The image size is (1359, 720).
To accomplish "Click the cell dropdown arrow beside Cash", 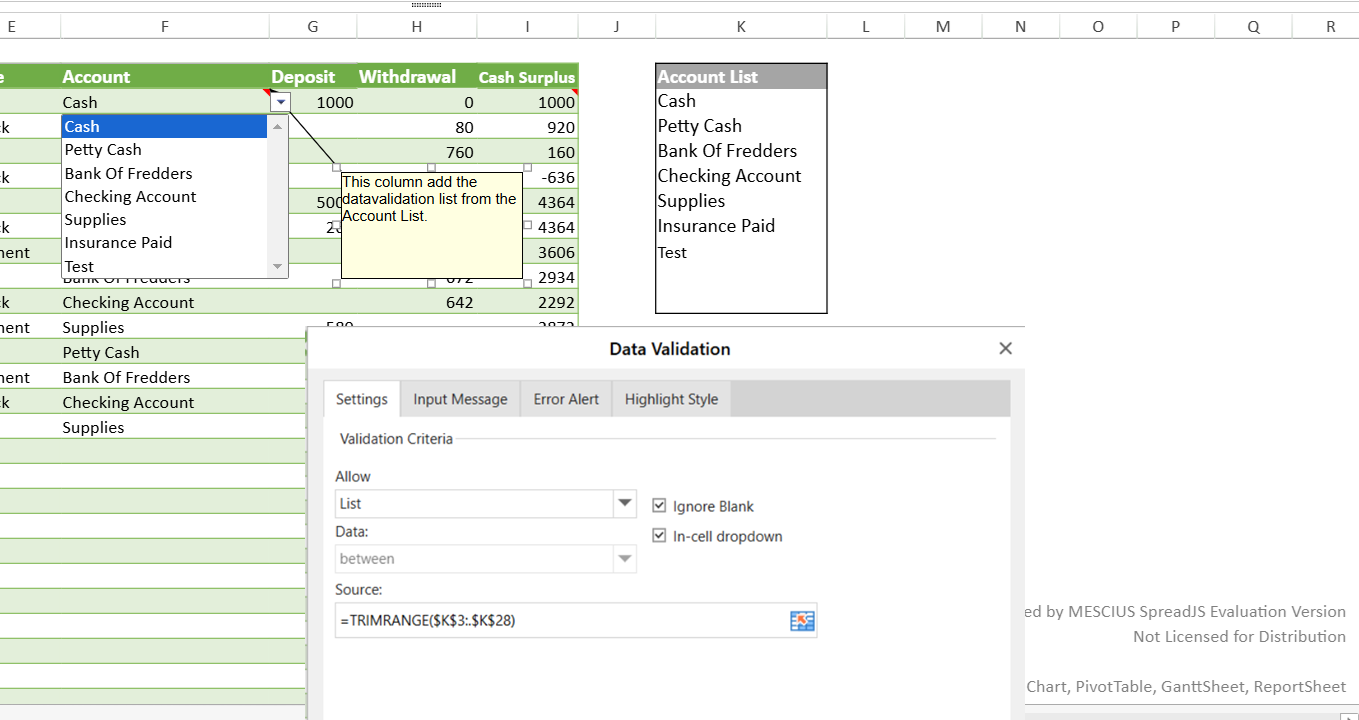I will pyautogui.click(x=280, y=102).
